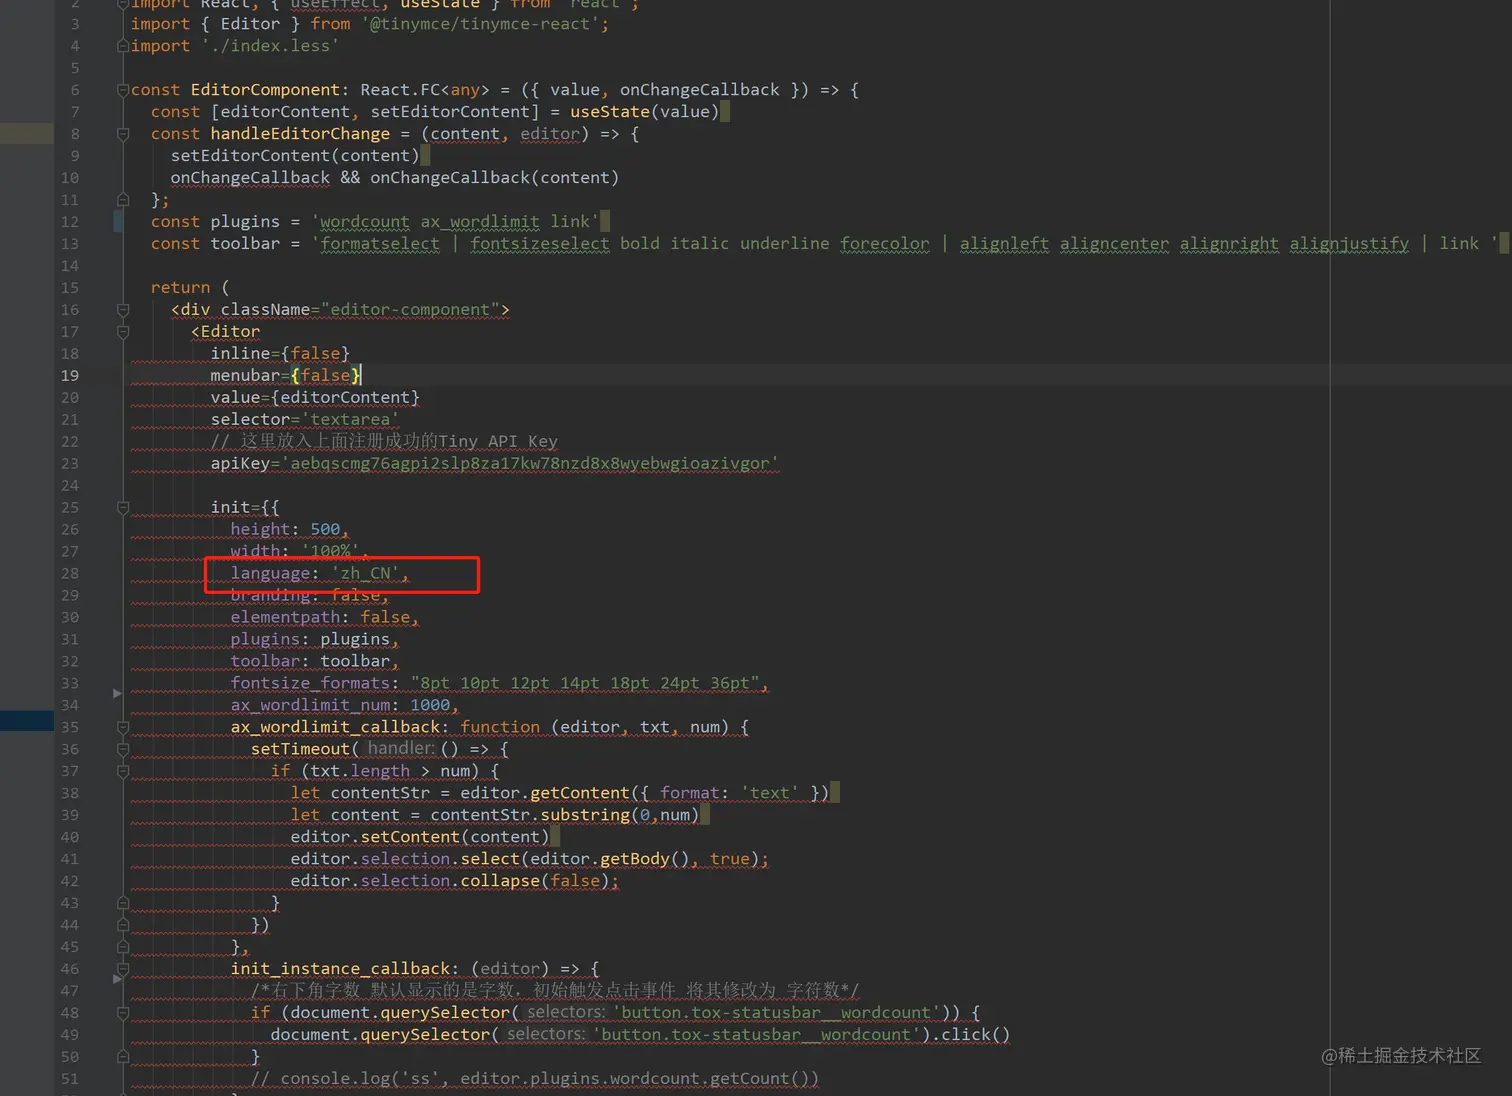Click 'handleEditorChange' constant name

300,134
